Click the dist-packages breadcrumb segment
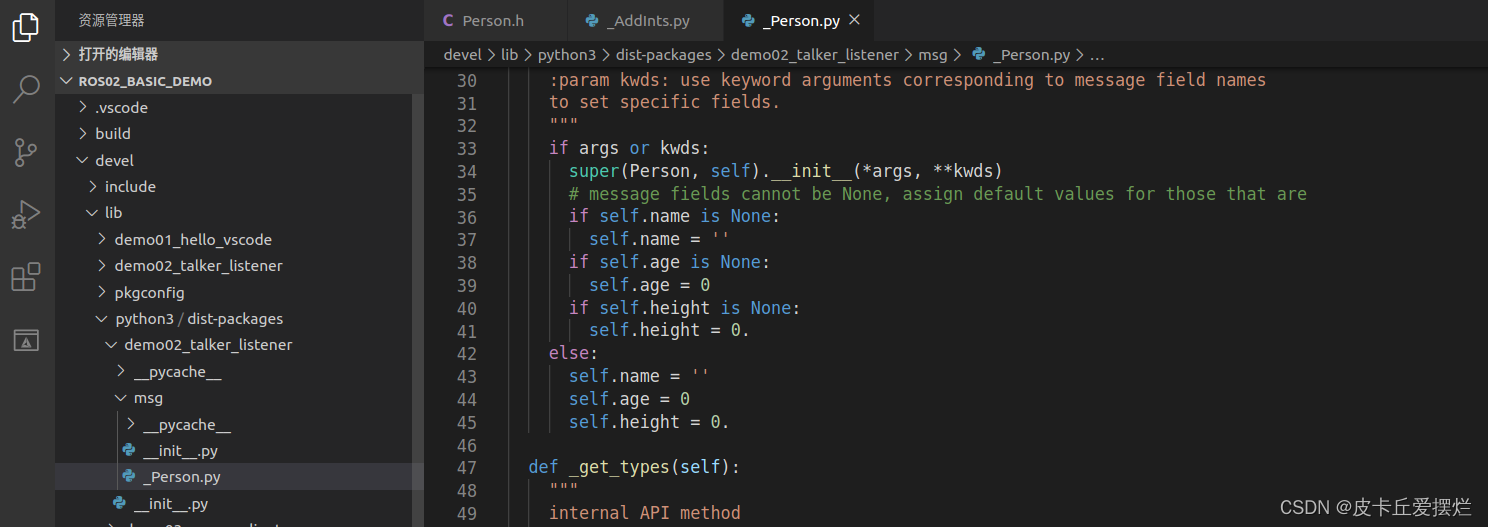 pos(663,55)
